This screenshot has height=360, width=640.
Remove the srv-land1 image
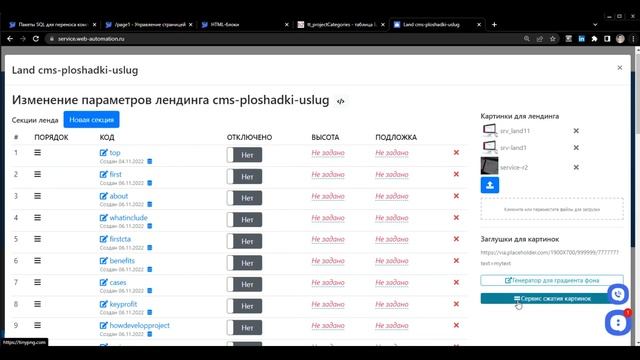tap(576, 147)
